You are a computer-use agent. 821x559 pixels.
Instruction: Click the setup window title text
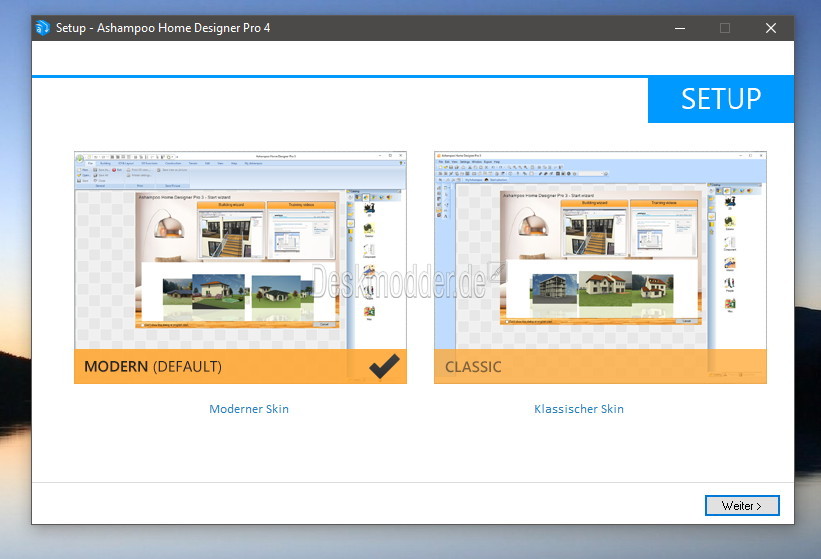tap(163, 28)
